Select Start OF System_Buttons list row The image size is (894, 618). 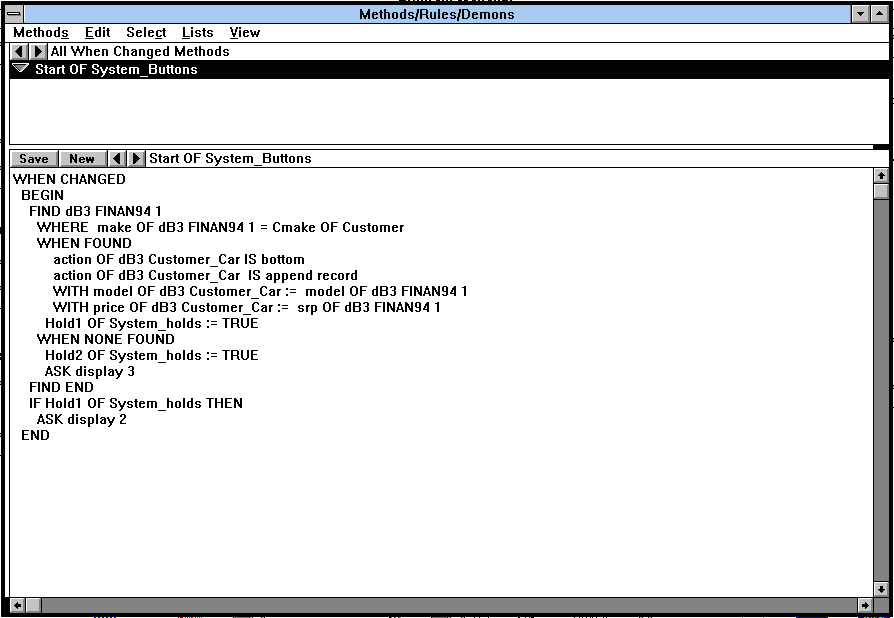click(449, 70)
